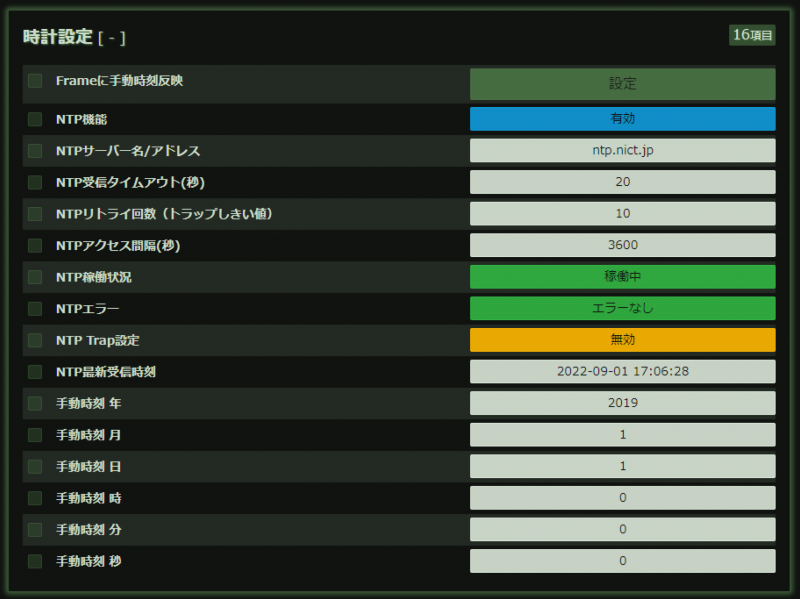Select the NTPアクセス間隔 field showing 3600

pyautogui.click(x=622, y=245)
